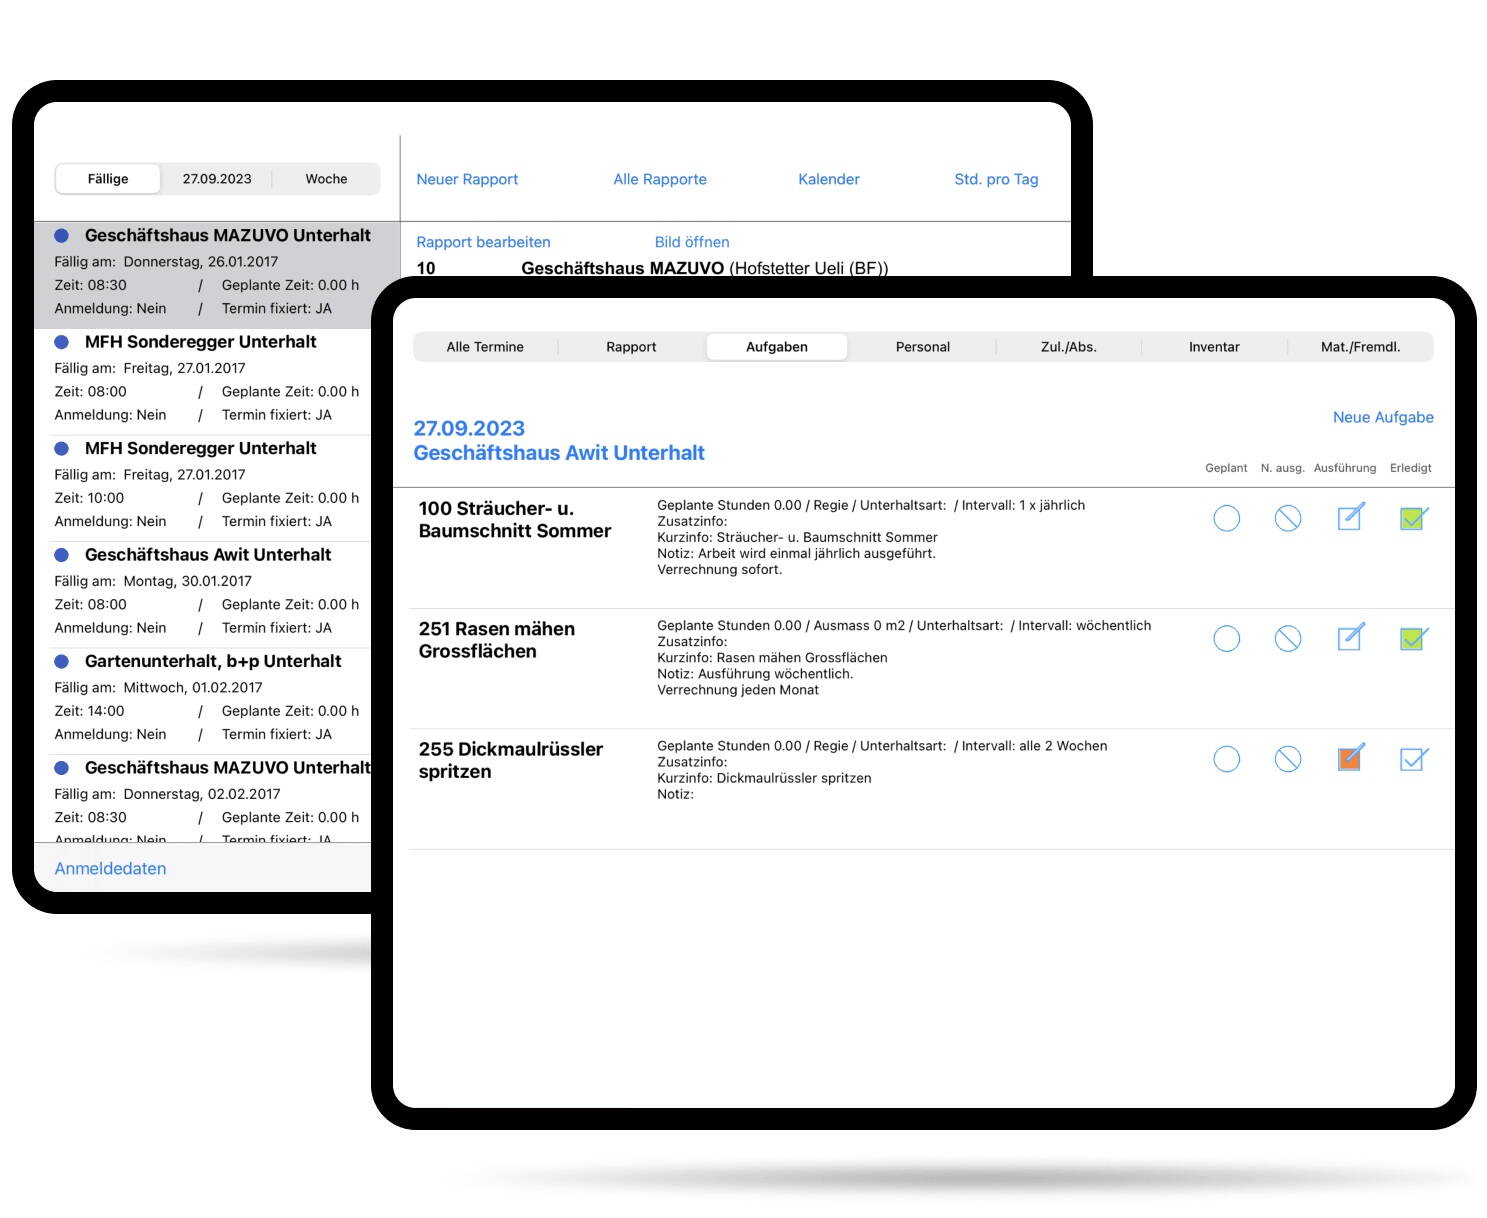Open Neuer Rapport
This screenshot has height=1218, width=1487.
point(467,179)
